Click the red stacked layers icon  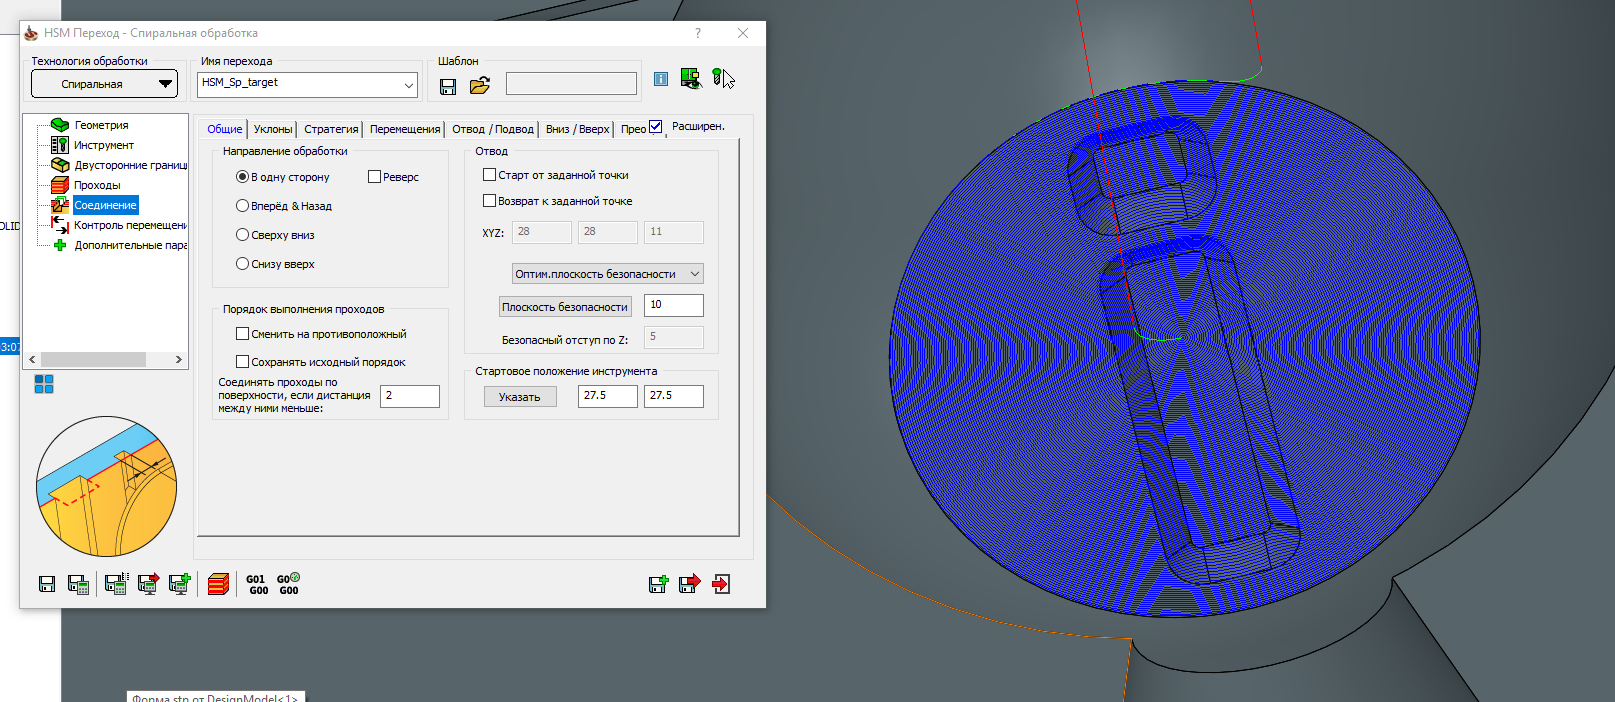[218, 584]
